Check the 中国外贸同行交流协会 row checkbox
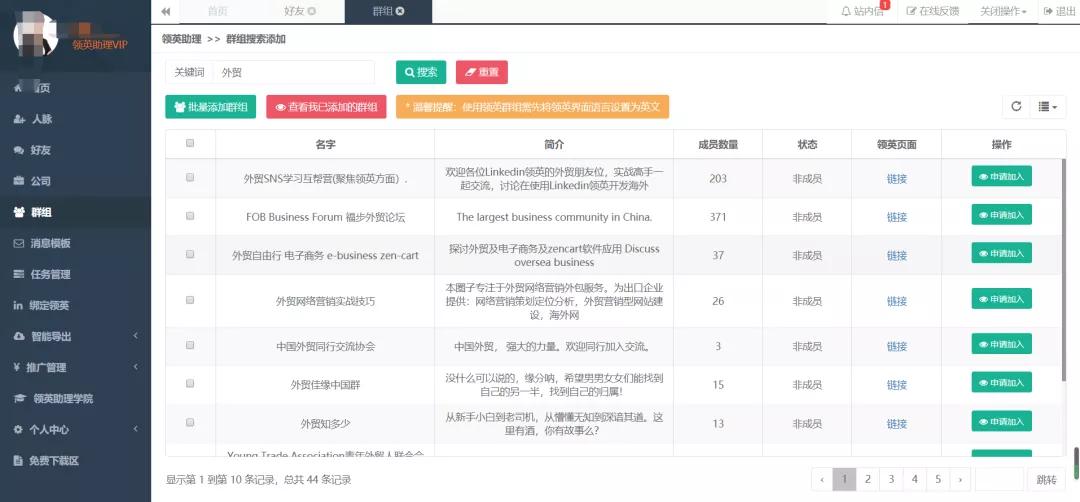Viewport: 1080px width, 502px height. (190, 345)
